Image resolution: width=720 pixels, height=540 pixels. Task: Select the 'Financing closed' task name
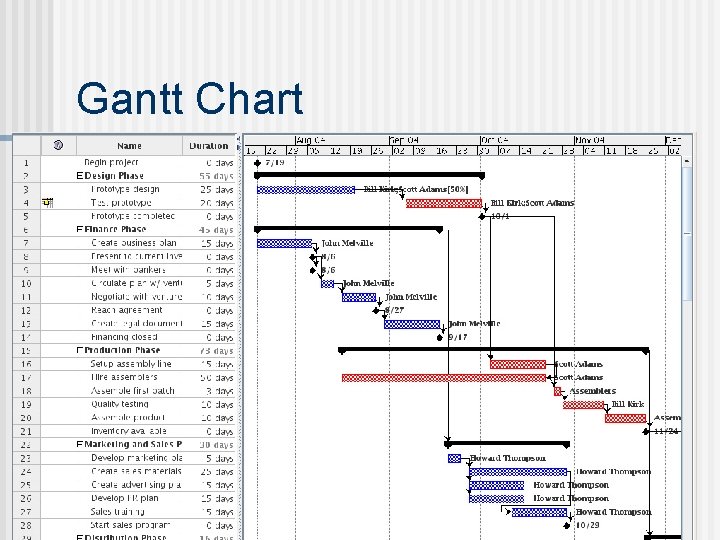124,337
